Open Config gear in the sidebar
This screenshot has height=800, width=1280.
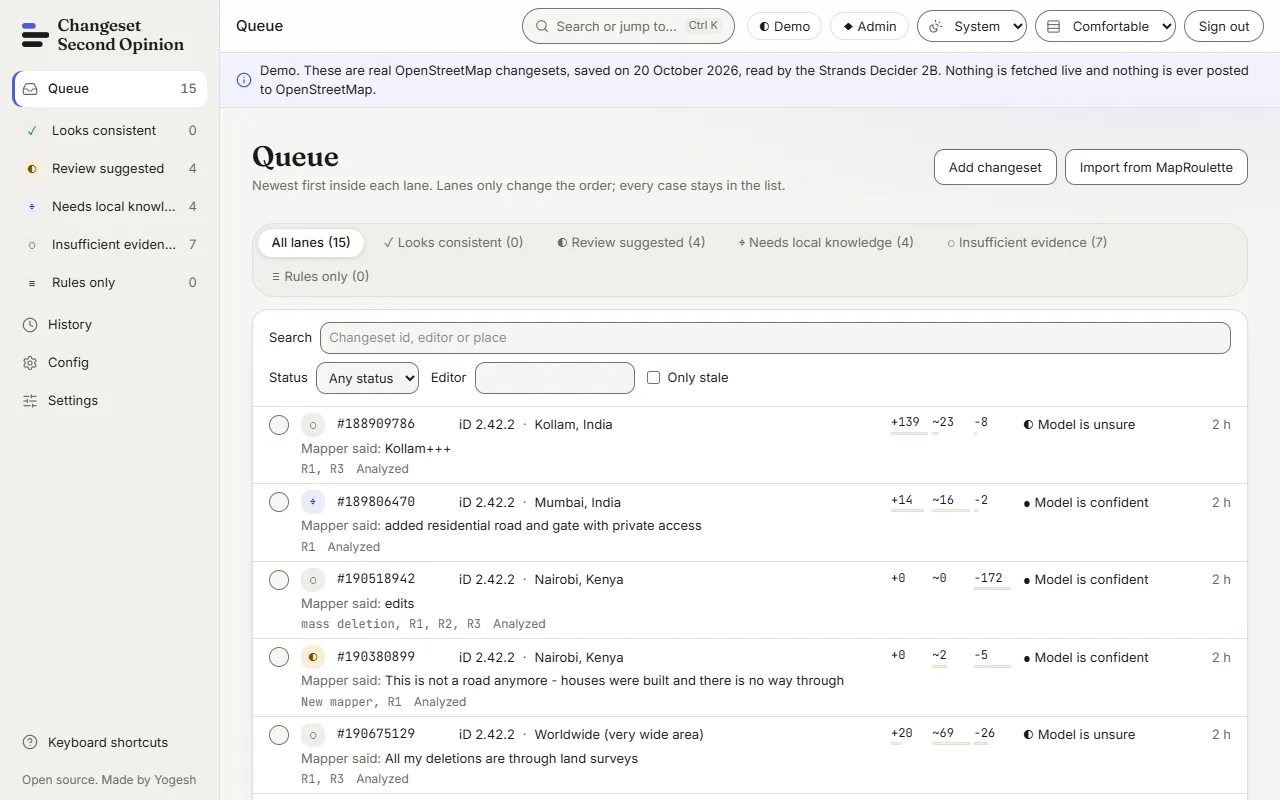coord(110,362)
